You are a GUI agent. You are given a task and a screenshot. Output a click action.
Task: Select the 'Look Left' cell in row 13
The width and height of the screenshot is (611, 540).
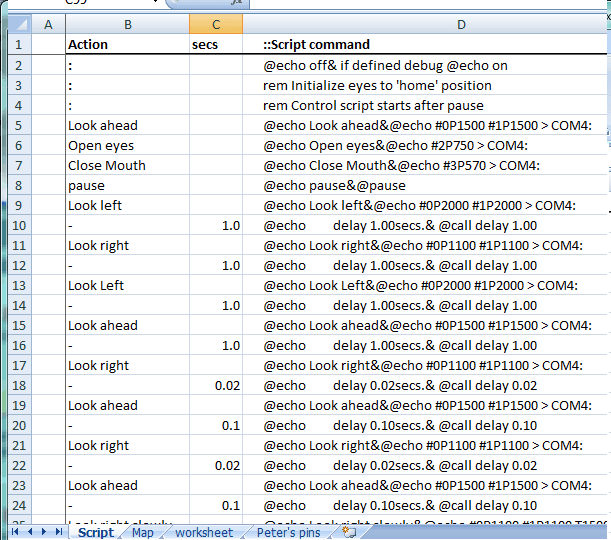click(127, 285)
